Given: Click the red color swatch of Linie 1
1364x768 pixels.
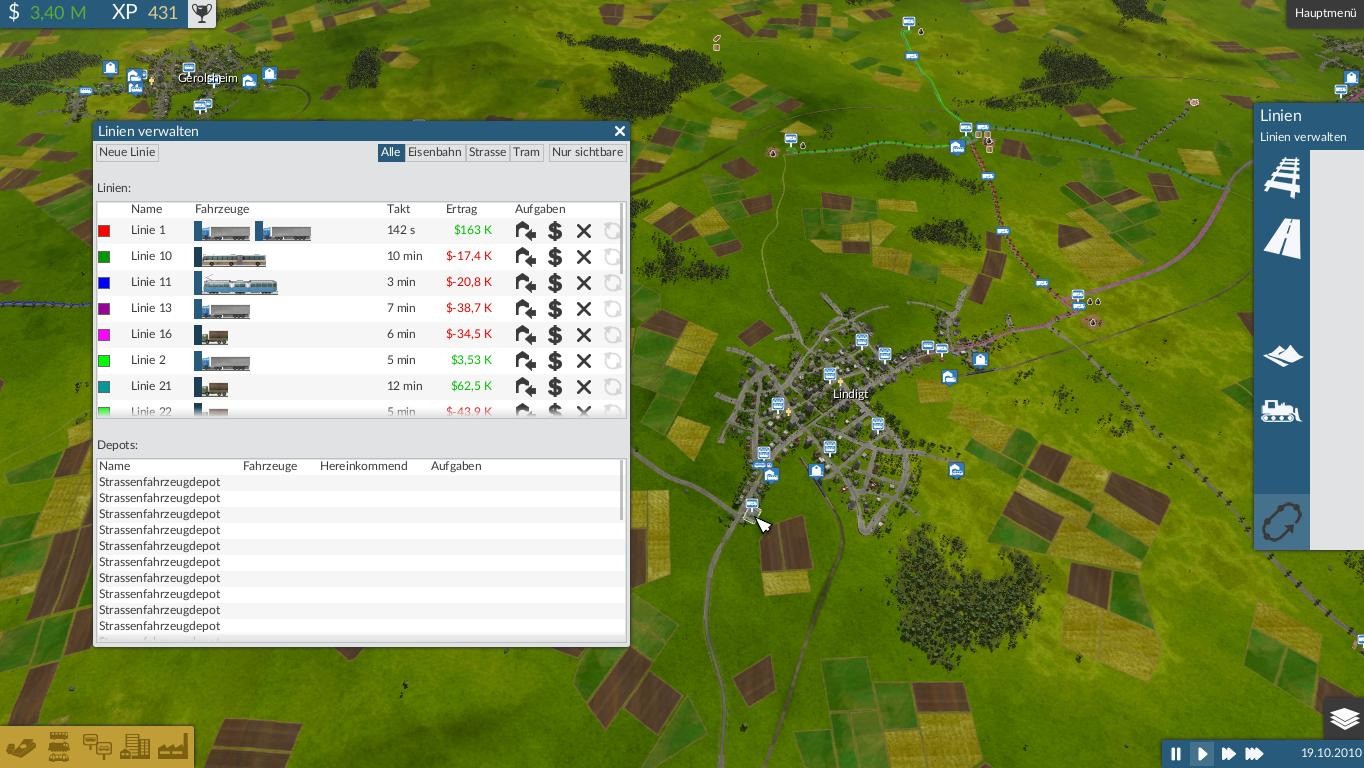Looking at the screenshot, I should click(104, 231).
